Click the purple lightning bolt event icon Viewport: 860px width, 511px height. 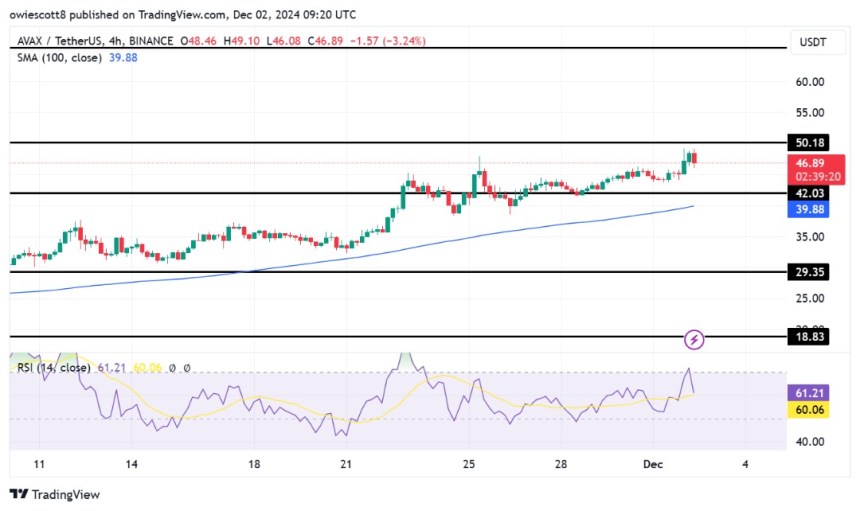coord(694,340)
